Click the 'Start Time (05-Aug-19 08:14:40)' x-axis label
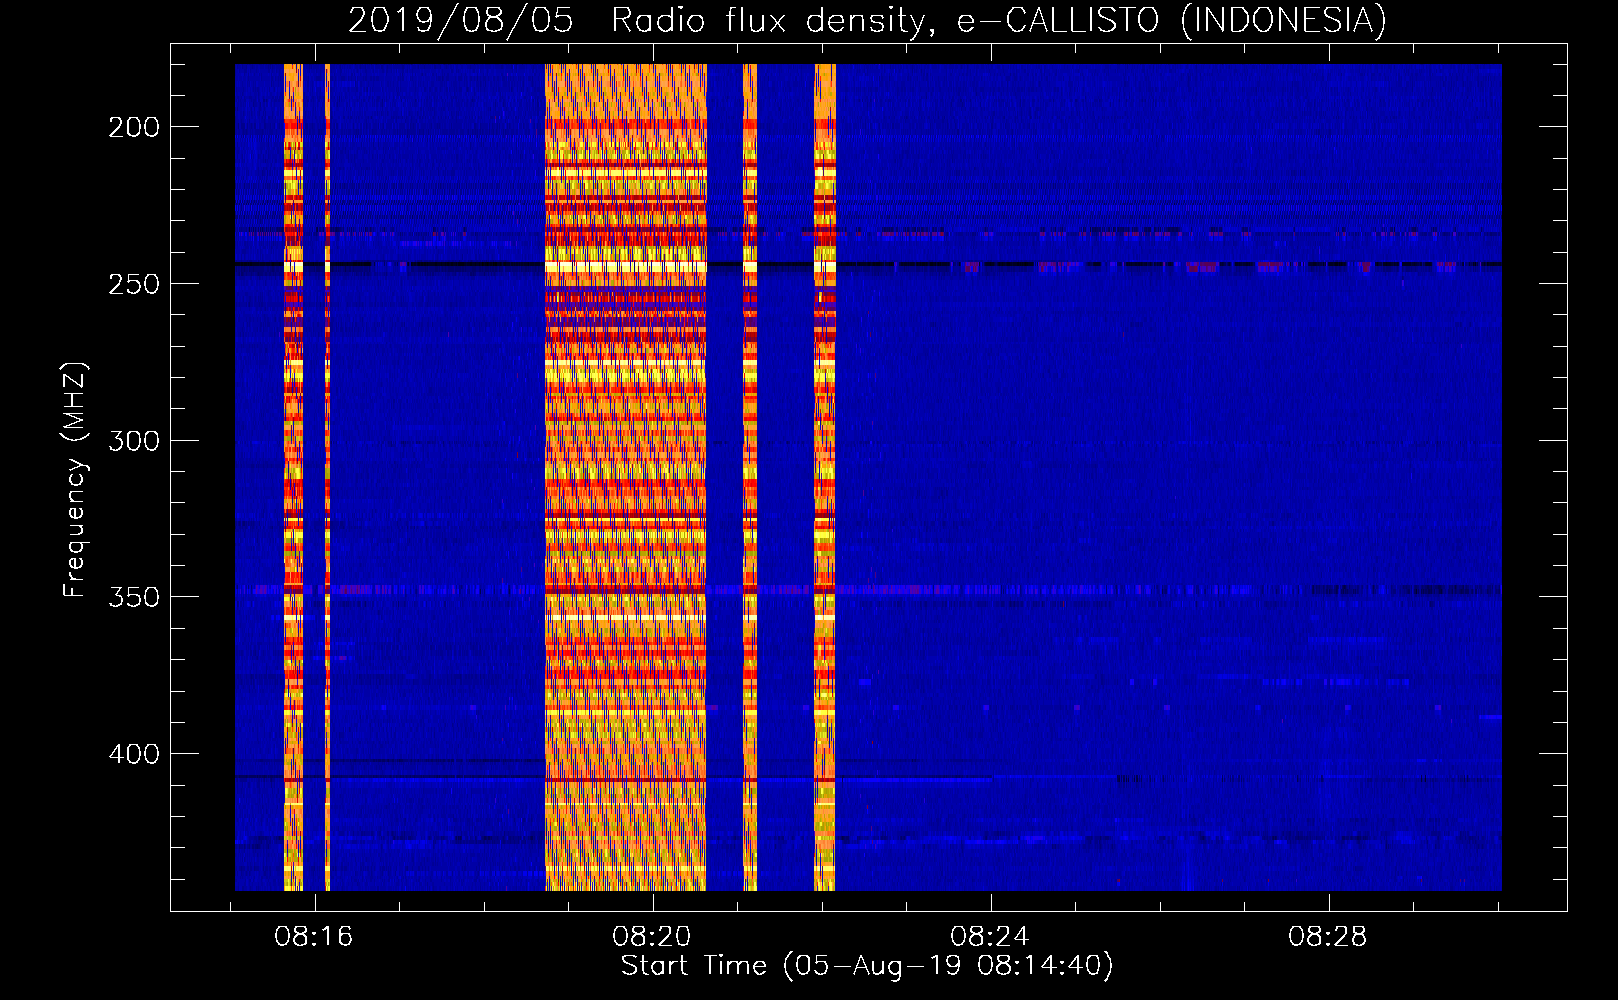This screenshot has height=1000, width=1618. coord(867,966)
